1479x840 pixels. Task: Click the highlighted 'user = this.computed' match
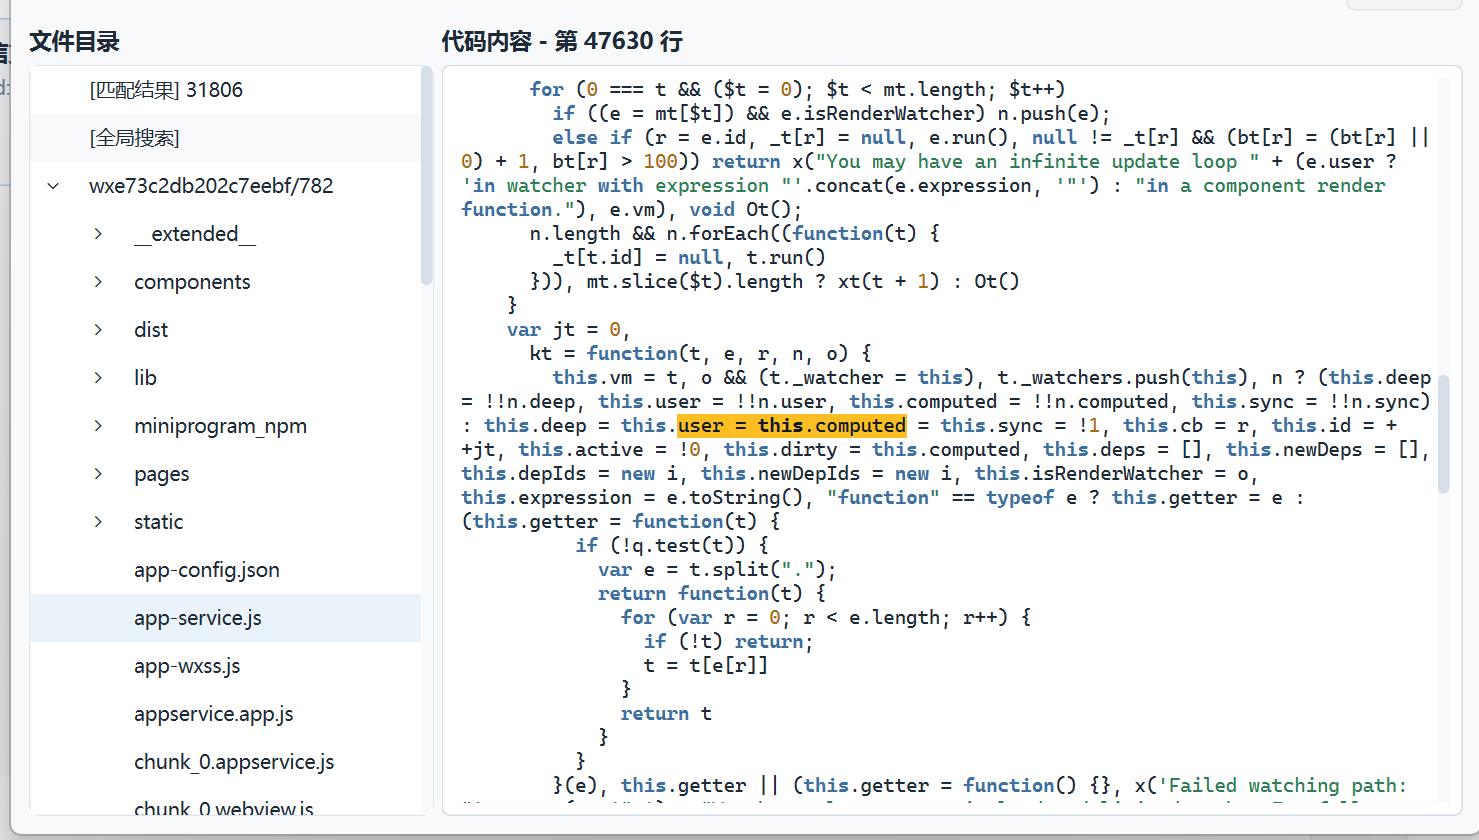click(792, 425)
